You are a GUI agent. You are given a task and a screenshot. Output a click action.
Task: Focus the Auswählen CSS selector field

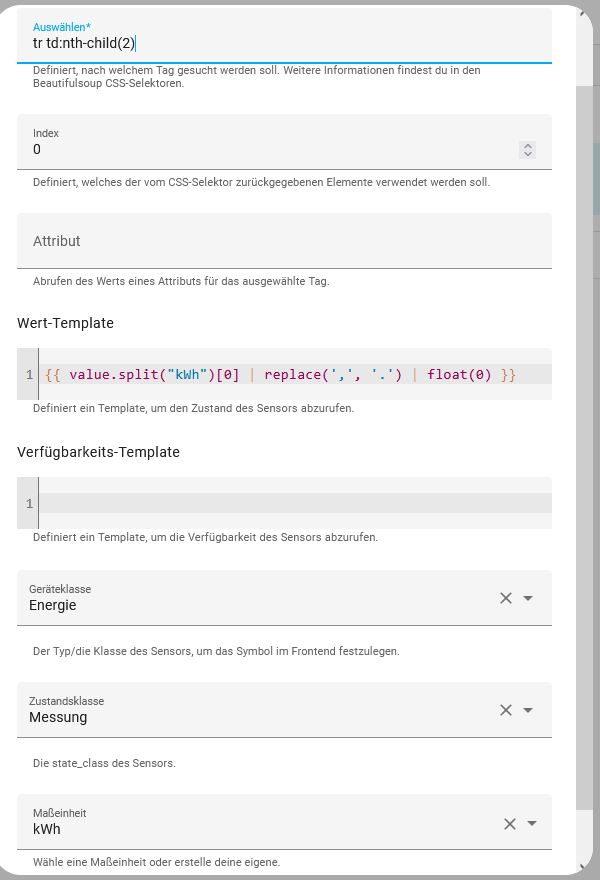[x=284, y=36]
